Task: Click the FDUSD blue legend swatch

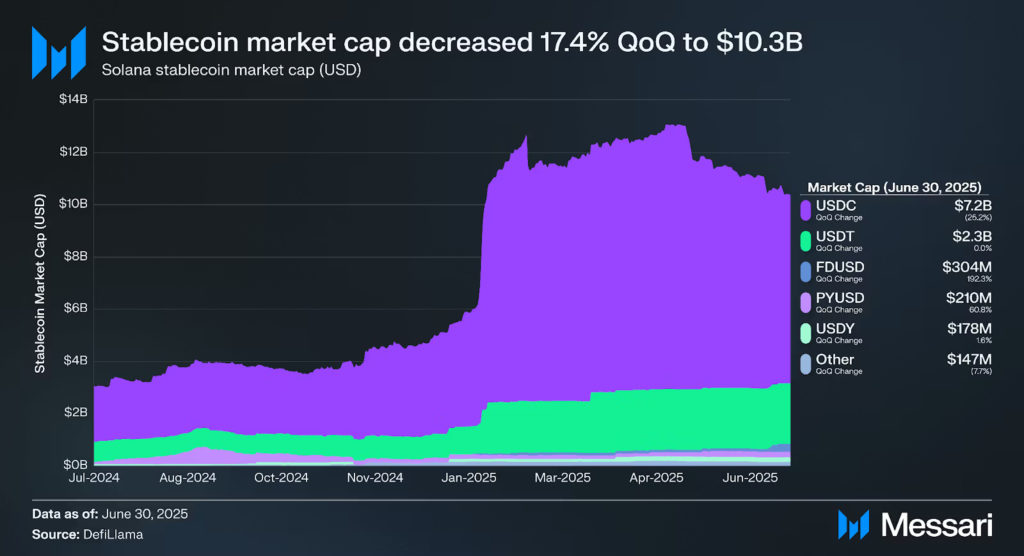Action: [x=806, y=270]
